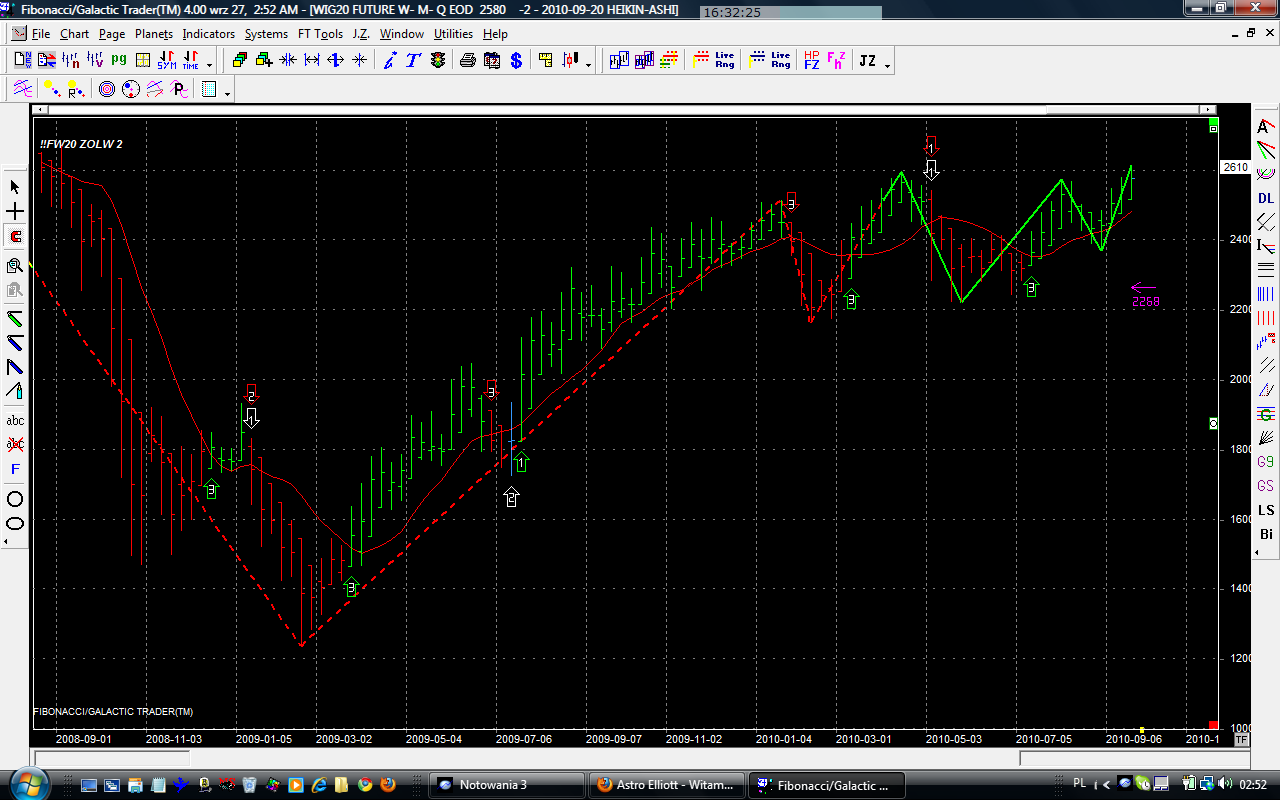Toggle the SYM symbol button
1280x800 pixels.
coord(166,61)
